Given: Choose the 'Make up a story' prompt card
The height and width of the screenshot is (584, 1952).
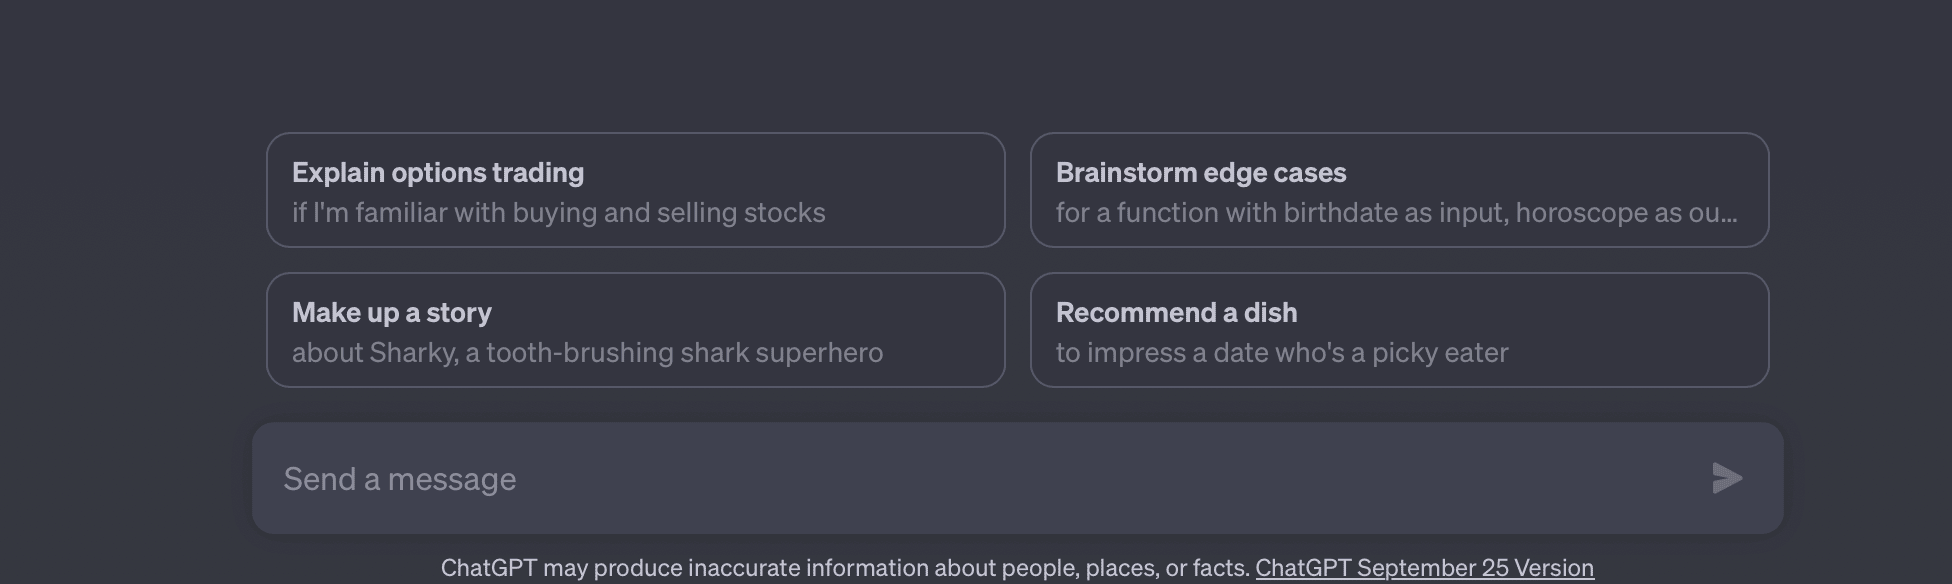Looking at the screenshot, I should 636,330.
